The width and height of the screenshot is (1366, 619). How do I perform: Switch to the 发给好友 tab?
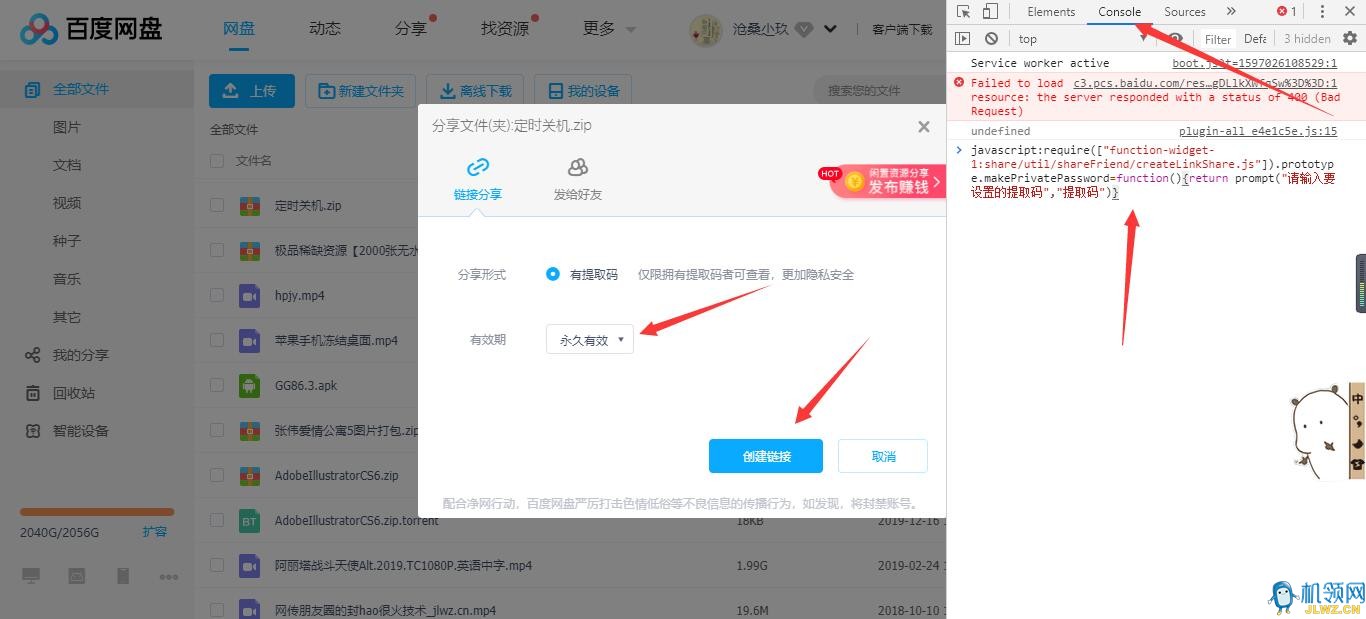point(578,179)
